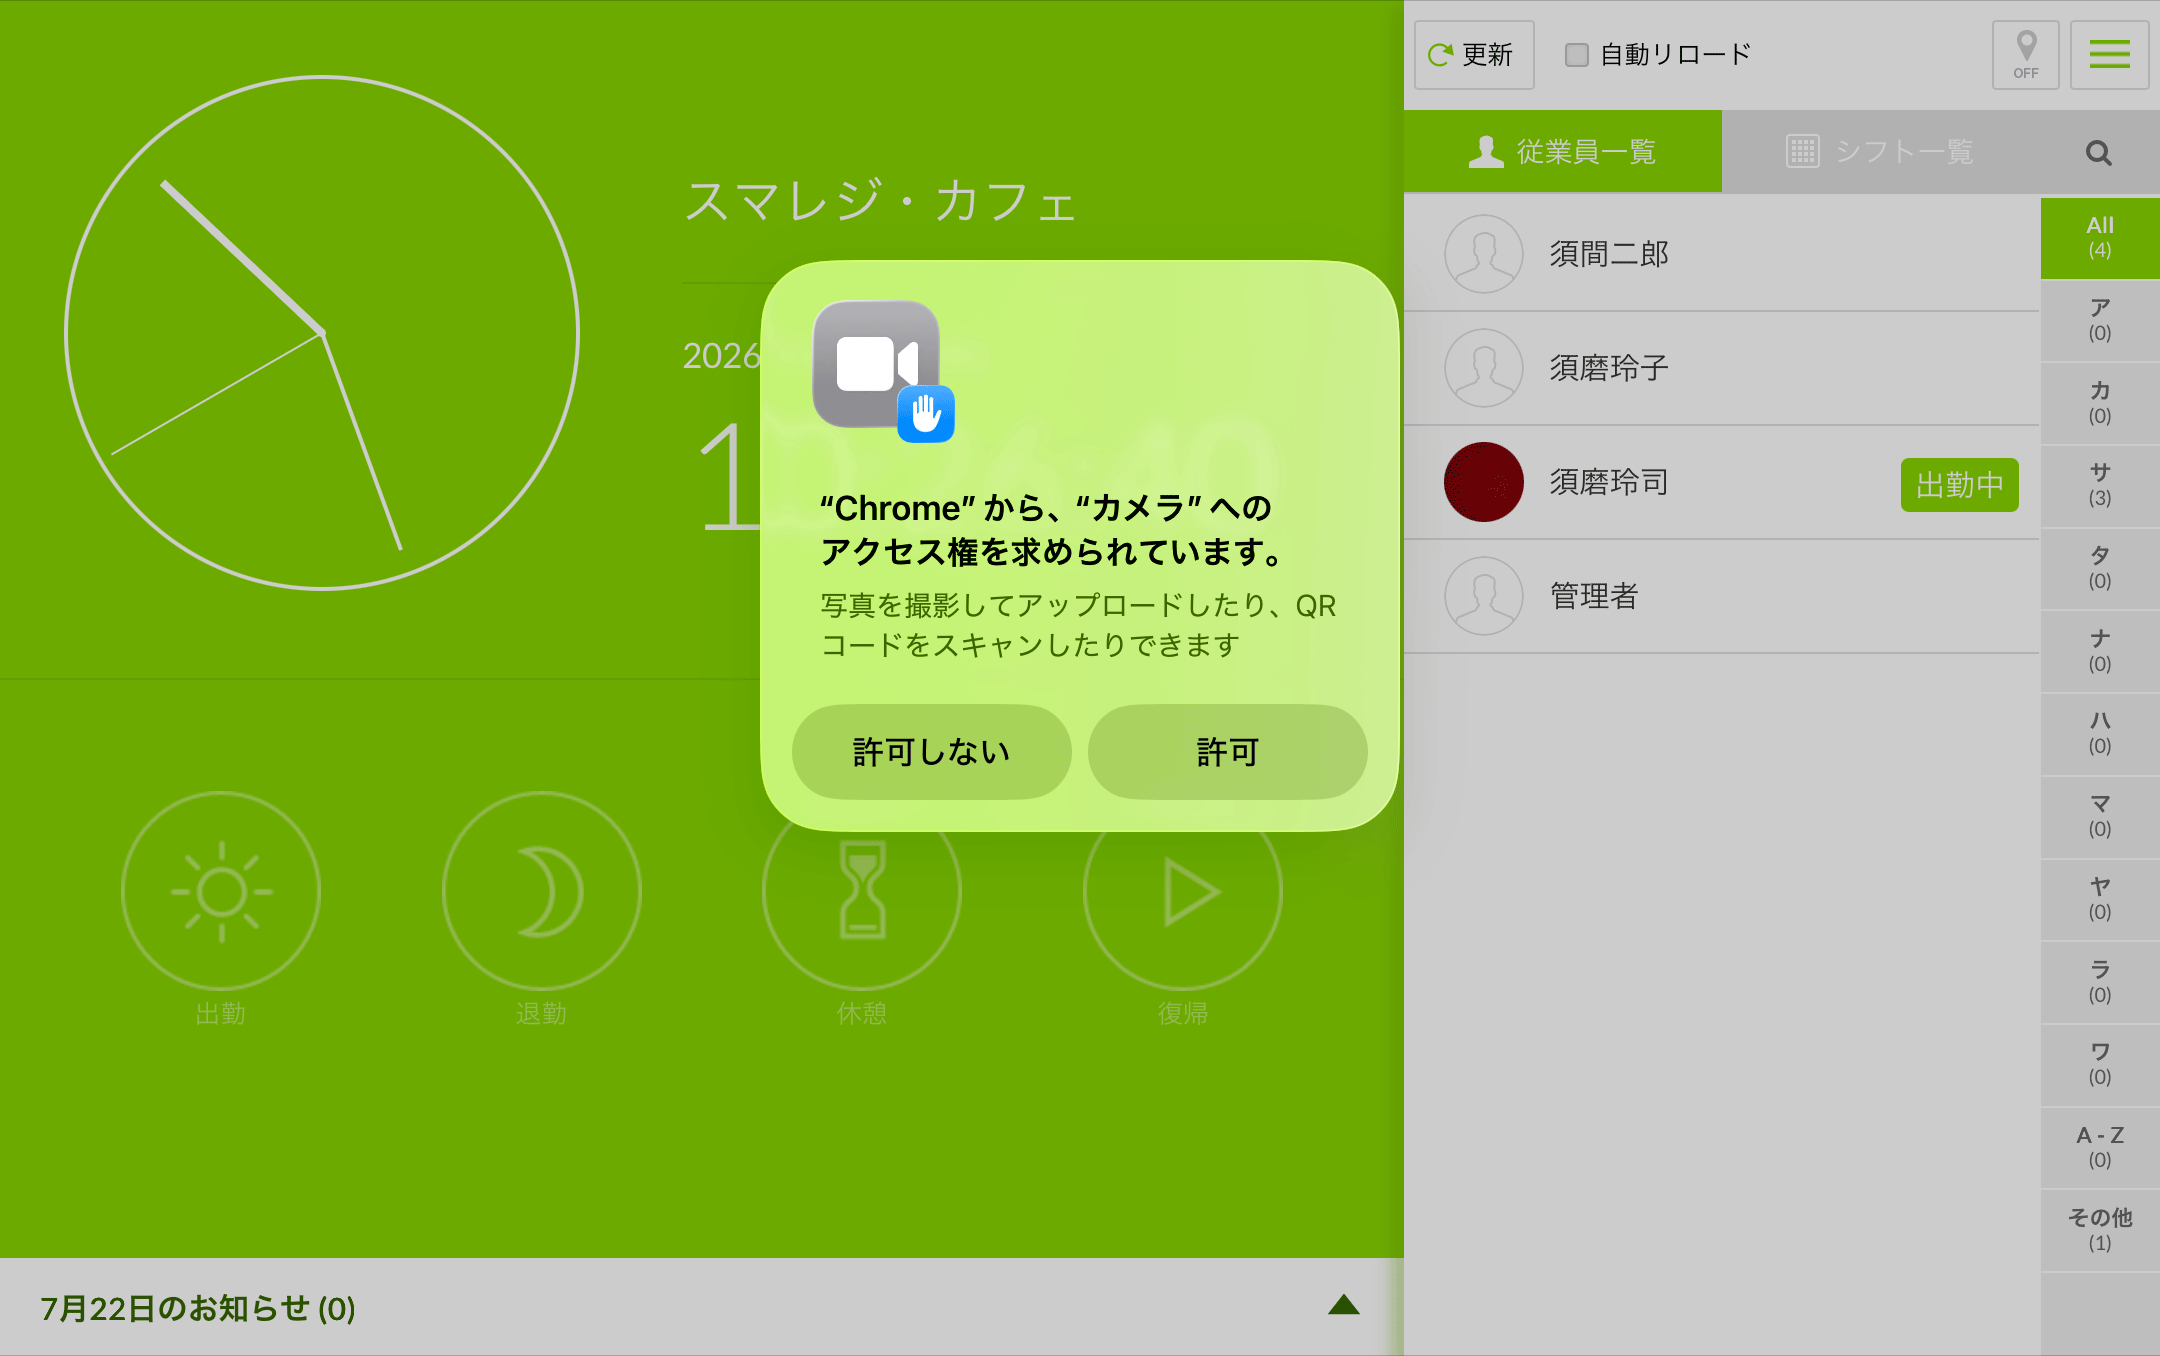Filter employees by ヤ index

[x=2100, y=900]
